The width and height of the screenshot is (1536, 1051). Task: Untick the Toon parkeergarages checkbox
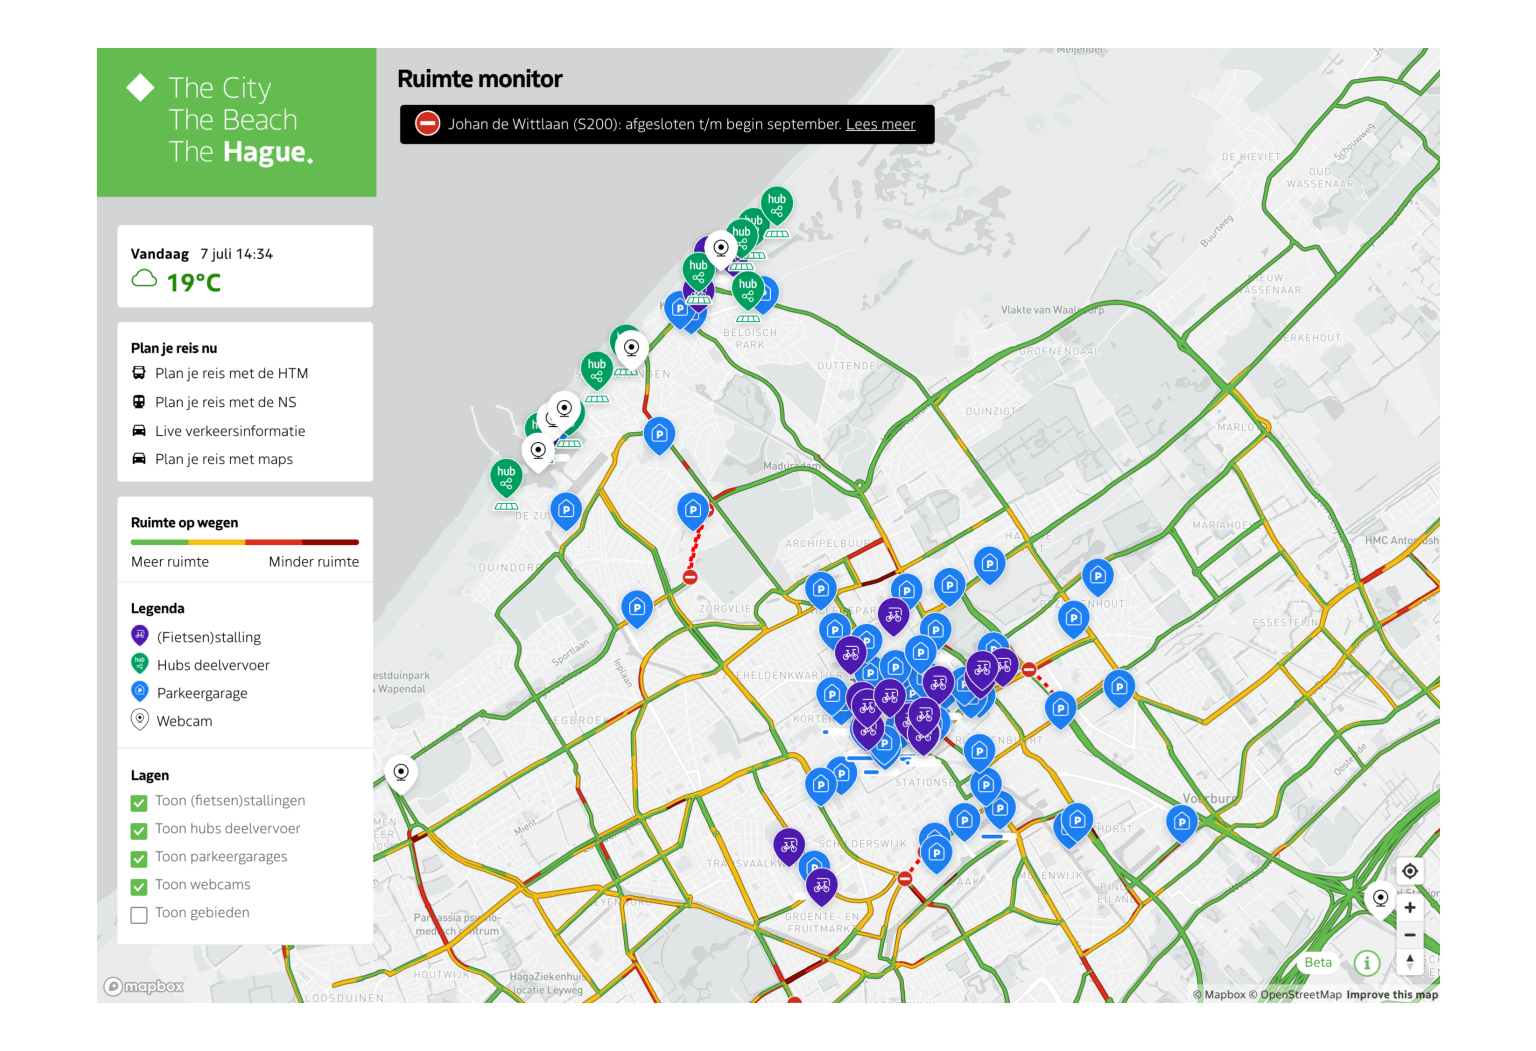click(x=139, y=858)
